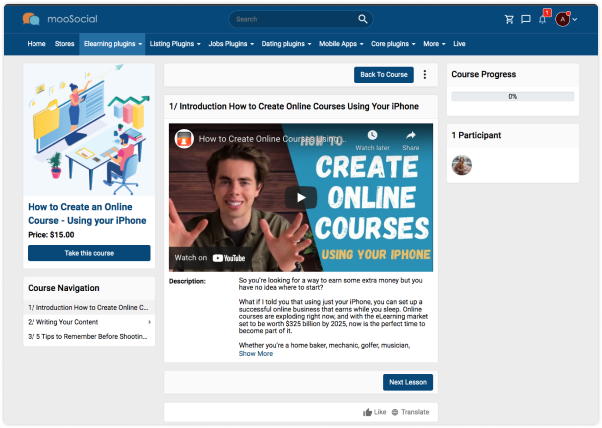The height and width of the screenshot is (428, 602).
Task: Click the Course Navigation heading
Action: click(64, 288)
